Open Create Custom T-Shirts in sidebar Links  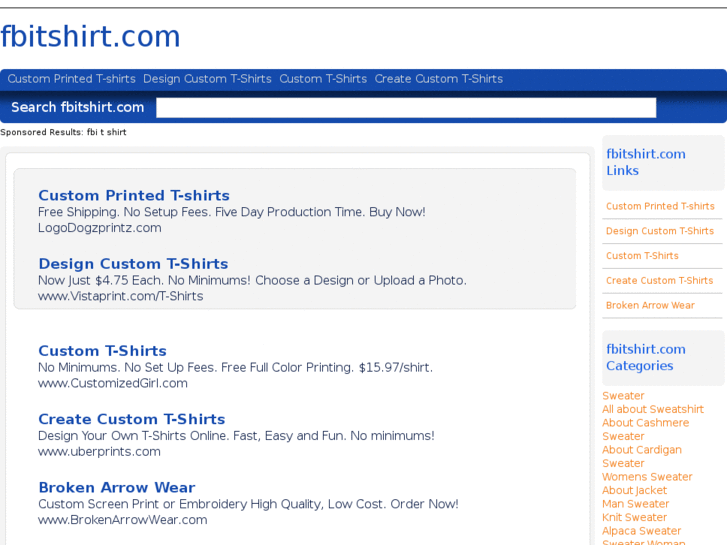click(659, 281)
